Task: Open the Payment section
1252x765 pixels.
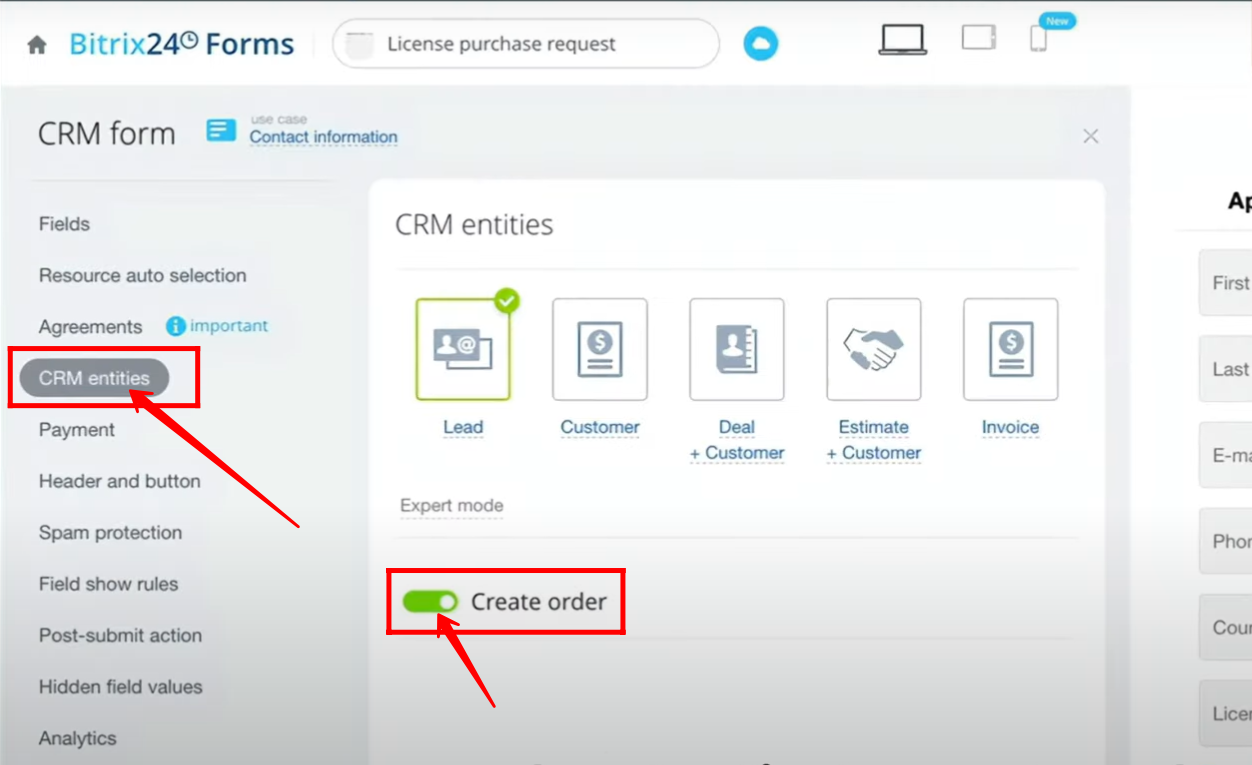Action: pos(77,430)
